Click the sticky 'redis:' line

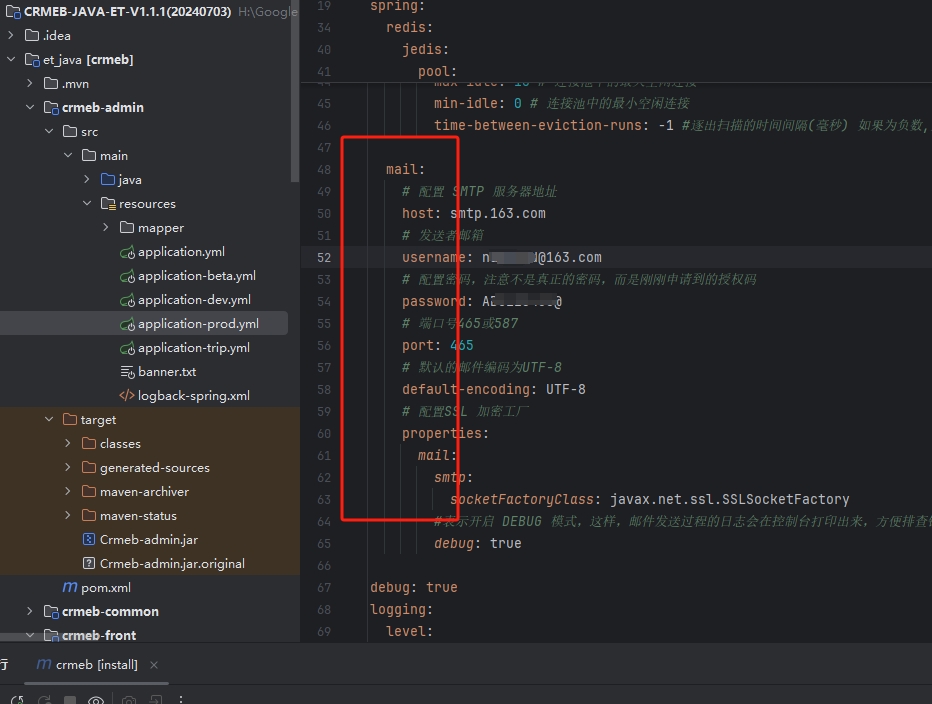(410, 27)
